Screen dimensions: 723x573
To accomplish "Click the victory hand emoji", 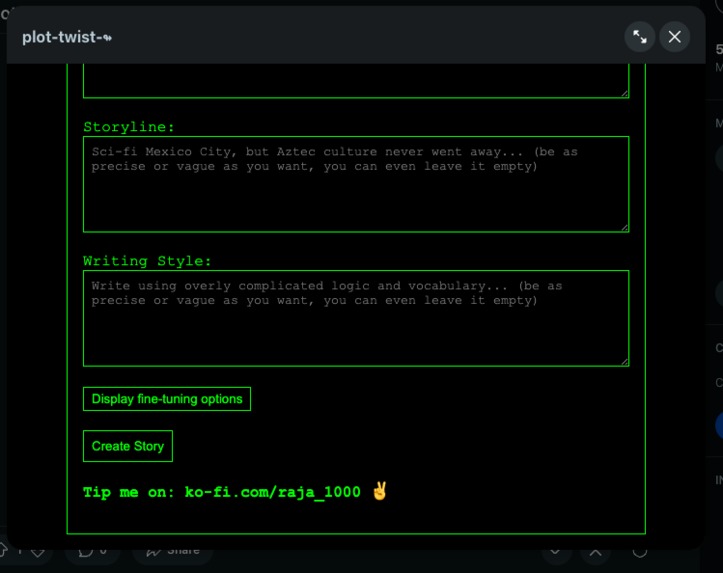I will (x=380, y=491).
